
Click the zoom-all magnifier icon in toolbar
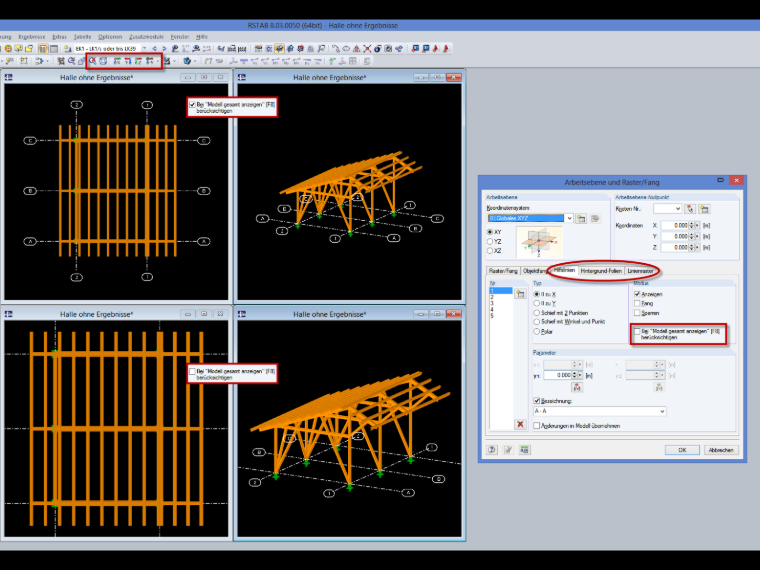click(x=92, y=61)
